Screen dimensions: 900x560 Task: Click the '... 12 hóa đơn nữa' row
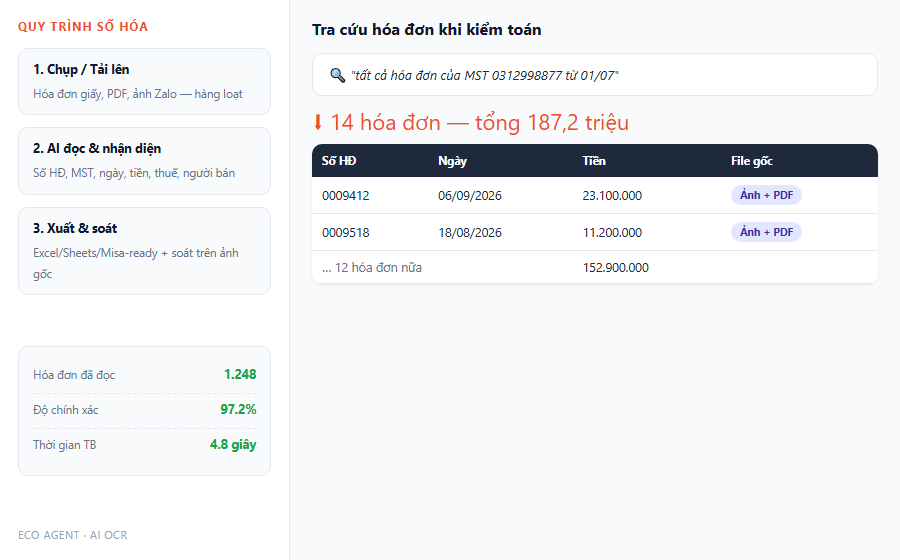click(595, 267)
